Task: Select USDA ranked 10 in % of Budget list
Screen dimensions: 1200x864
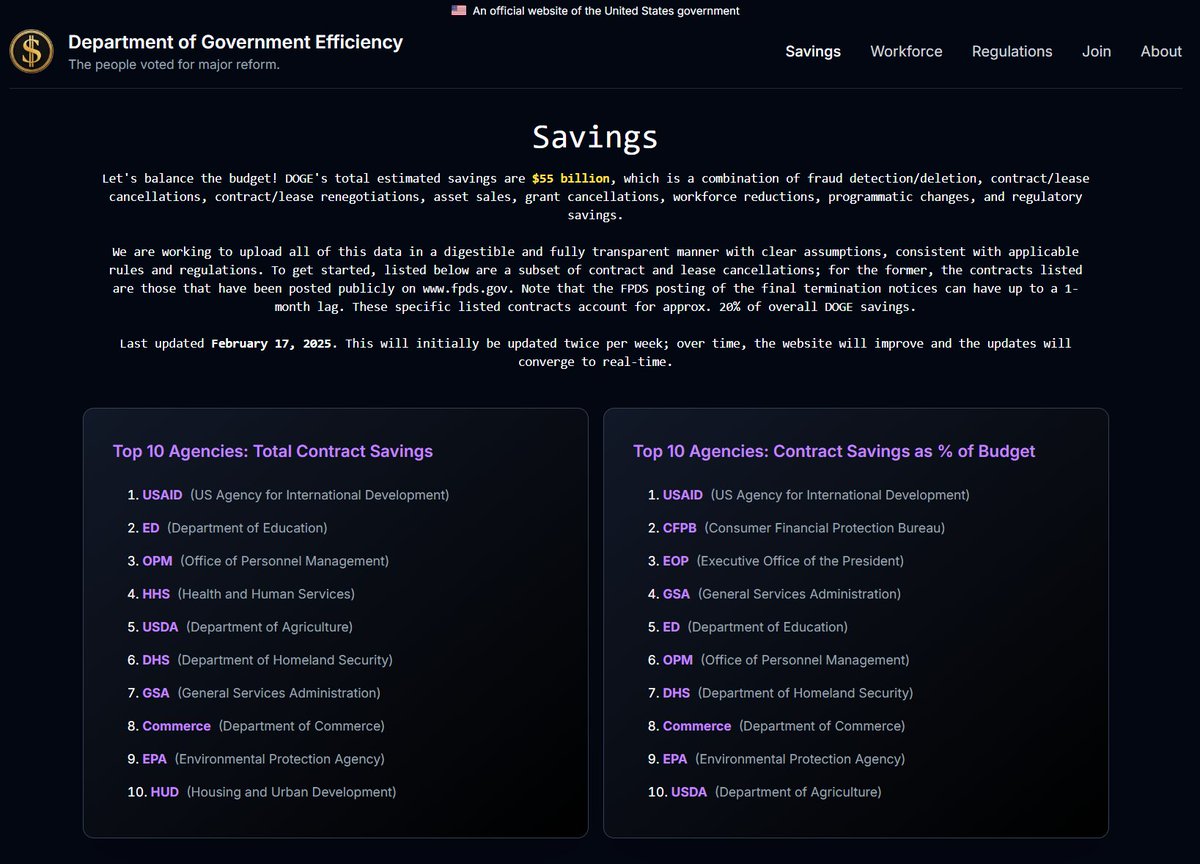Action: (x=689, y=792)
